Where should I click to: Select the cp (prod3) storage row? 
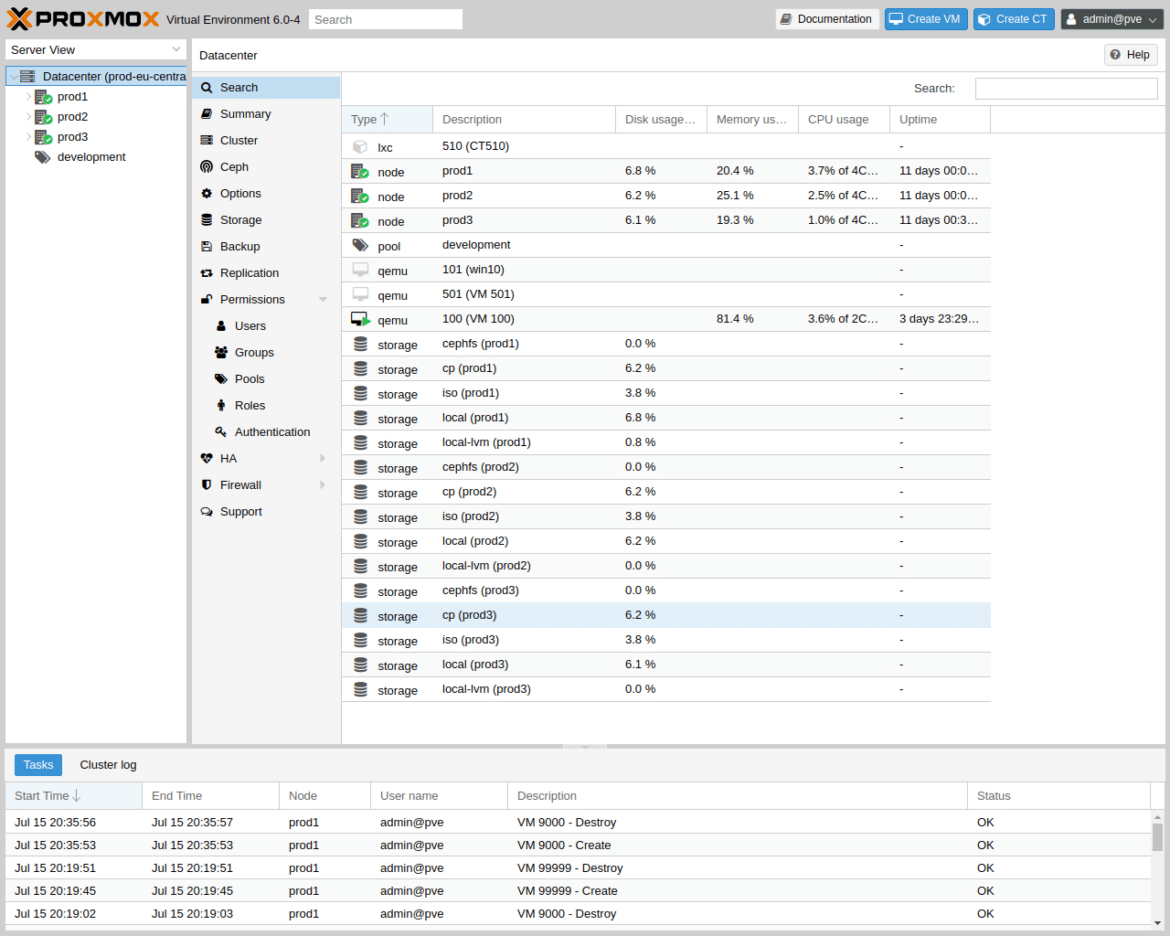point(666,615)
